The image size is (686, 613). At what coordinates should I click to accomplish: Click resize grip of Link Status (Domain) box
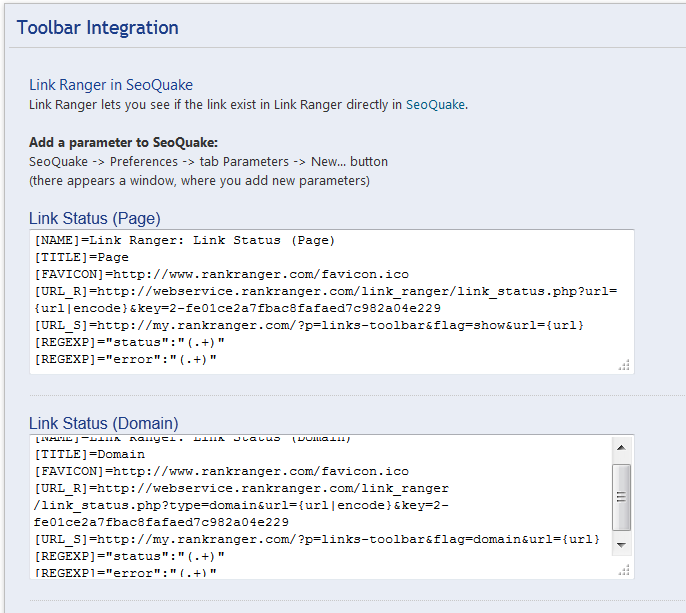[624, 570]
